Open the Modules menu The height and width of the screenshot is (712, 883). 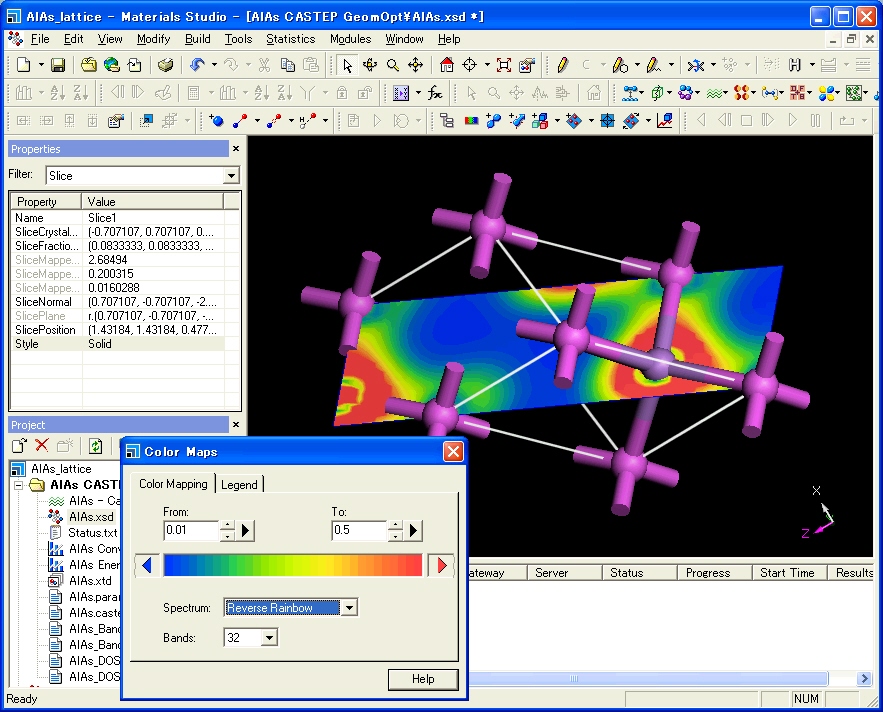click(350, 39)
